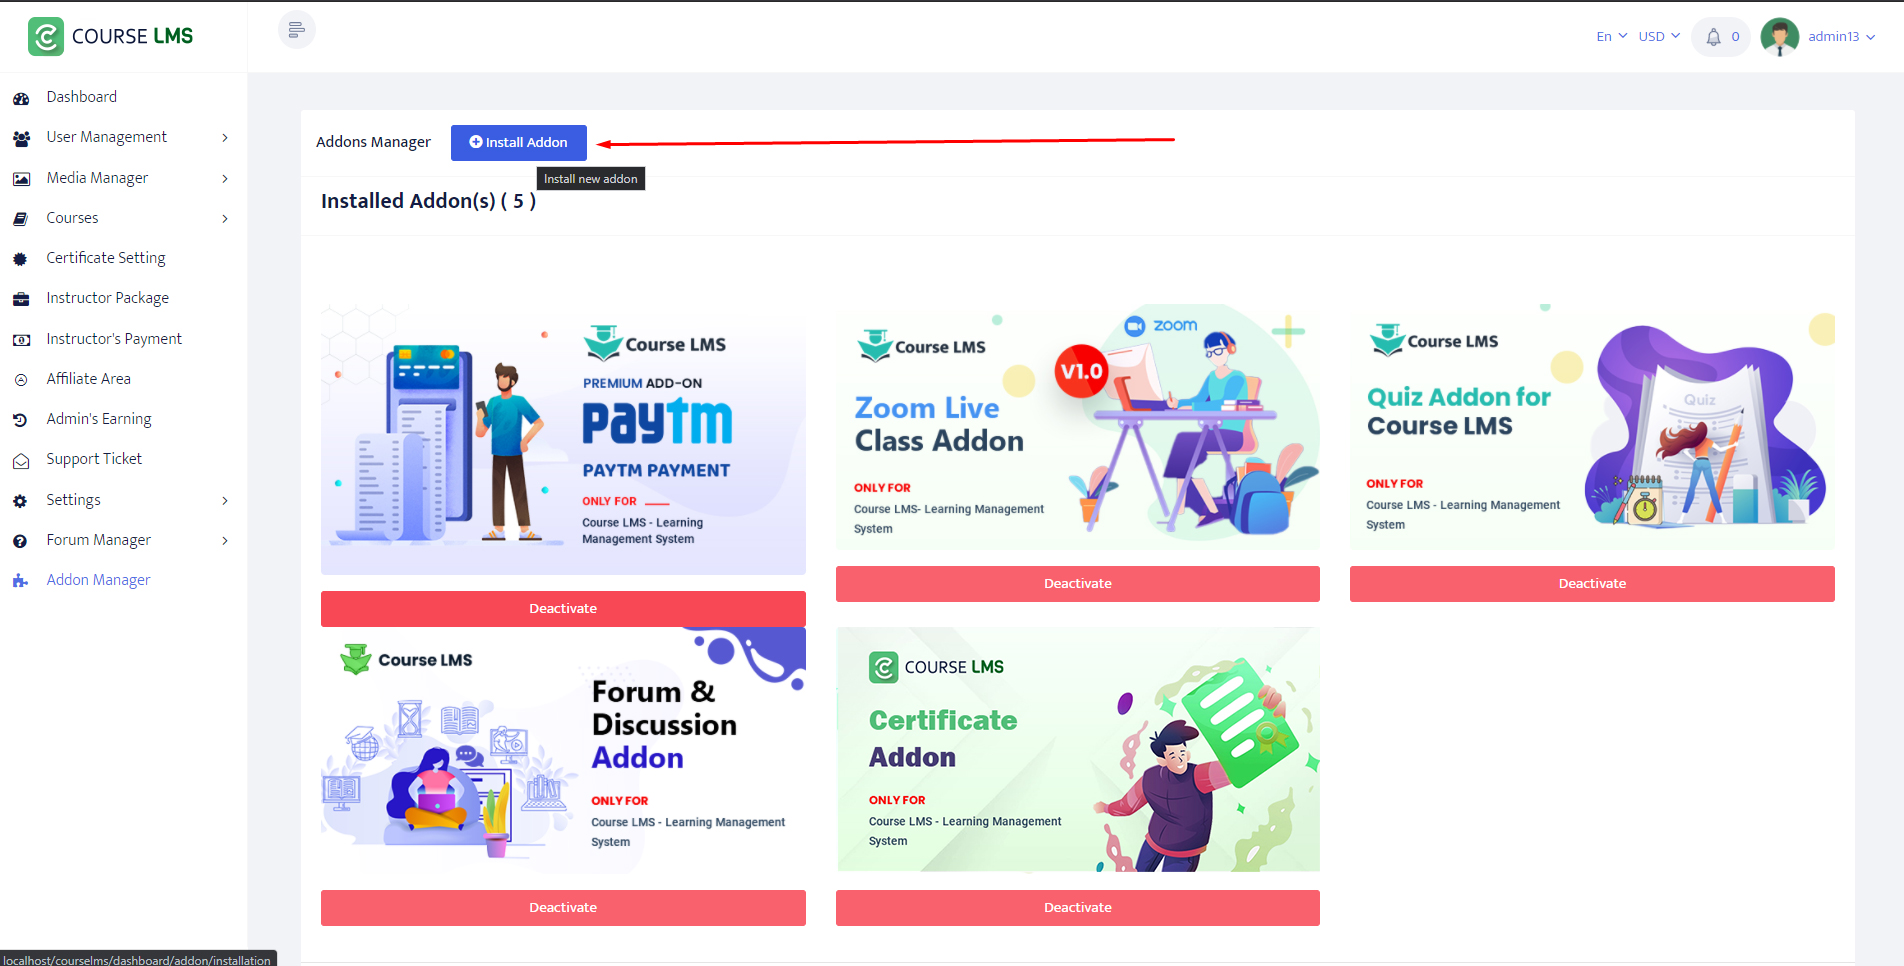Screen dimensions: 1904x966
Task: Open the admin13 account dropdown
Action: 1841,37
